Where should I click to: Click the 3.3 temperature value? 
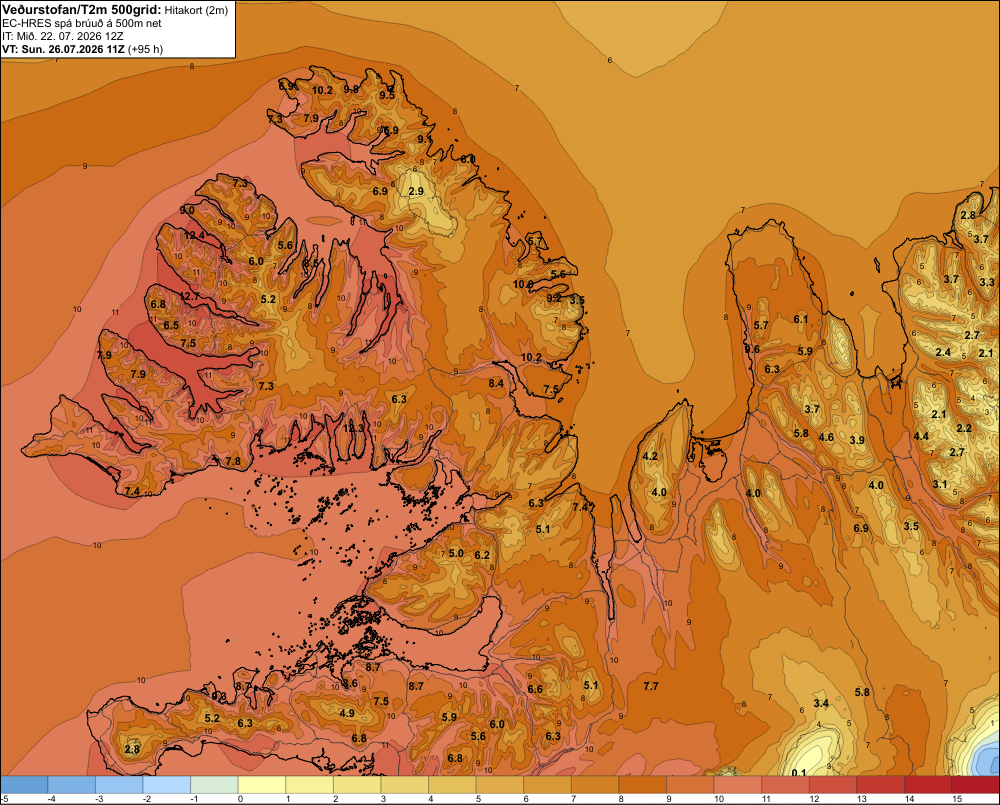(x=987, y=282)
